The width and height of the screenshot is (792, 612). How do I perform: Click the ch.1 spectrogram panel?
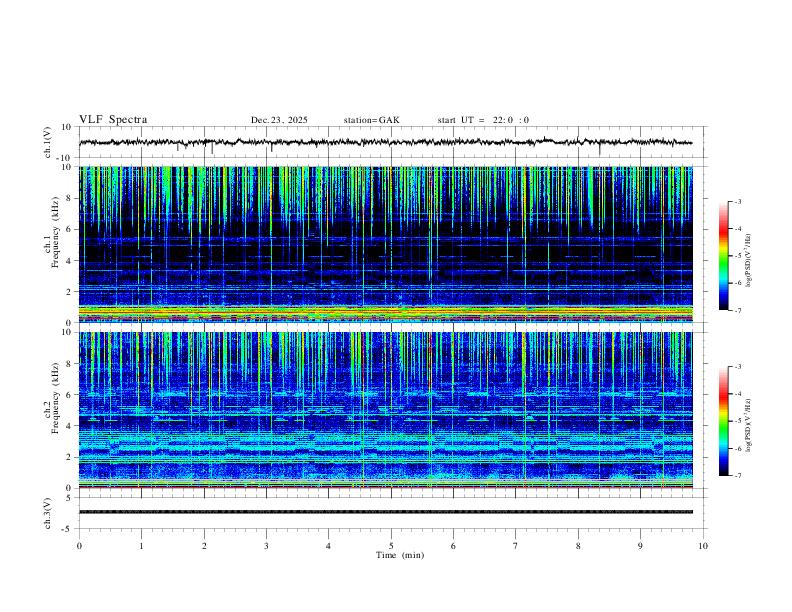pos(385,244)
